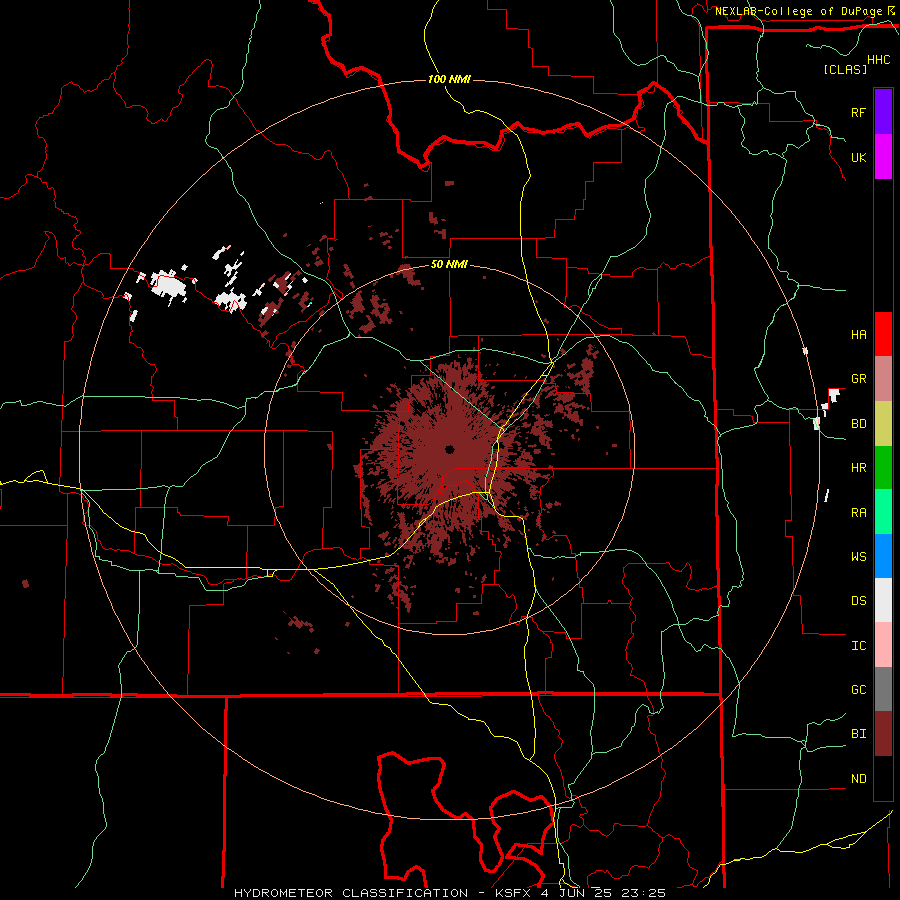Screen dimensions: 900x900
Task: Click the UK legend label
Action: coord(858,157)
